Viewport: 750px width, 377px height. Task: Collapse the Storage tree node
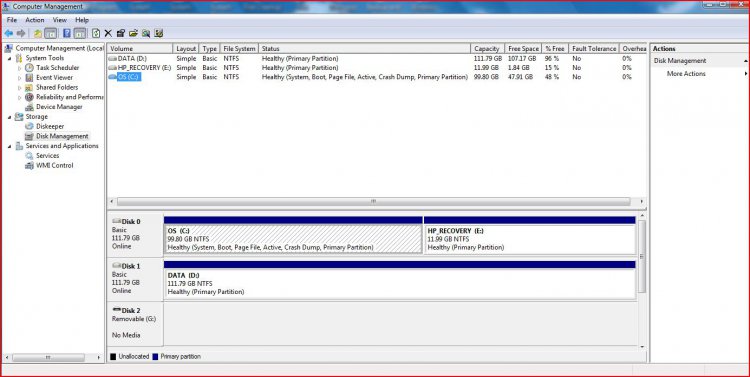point(10,117)
